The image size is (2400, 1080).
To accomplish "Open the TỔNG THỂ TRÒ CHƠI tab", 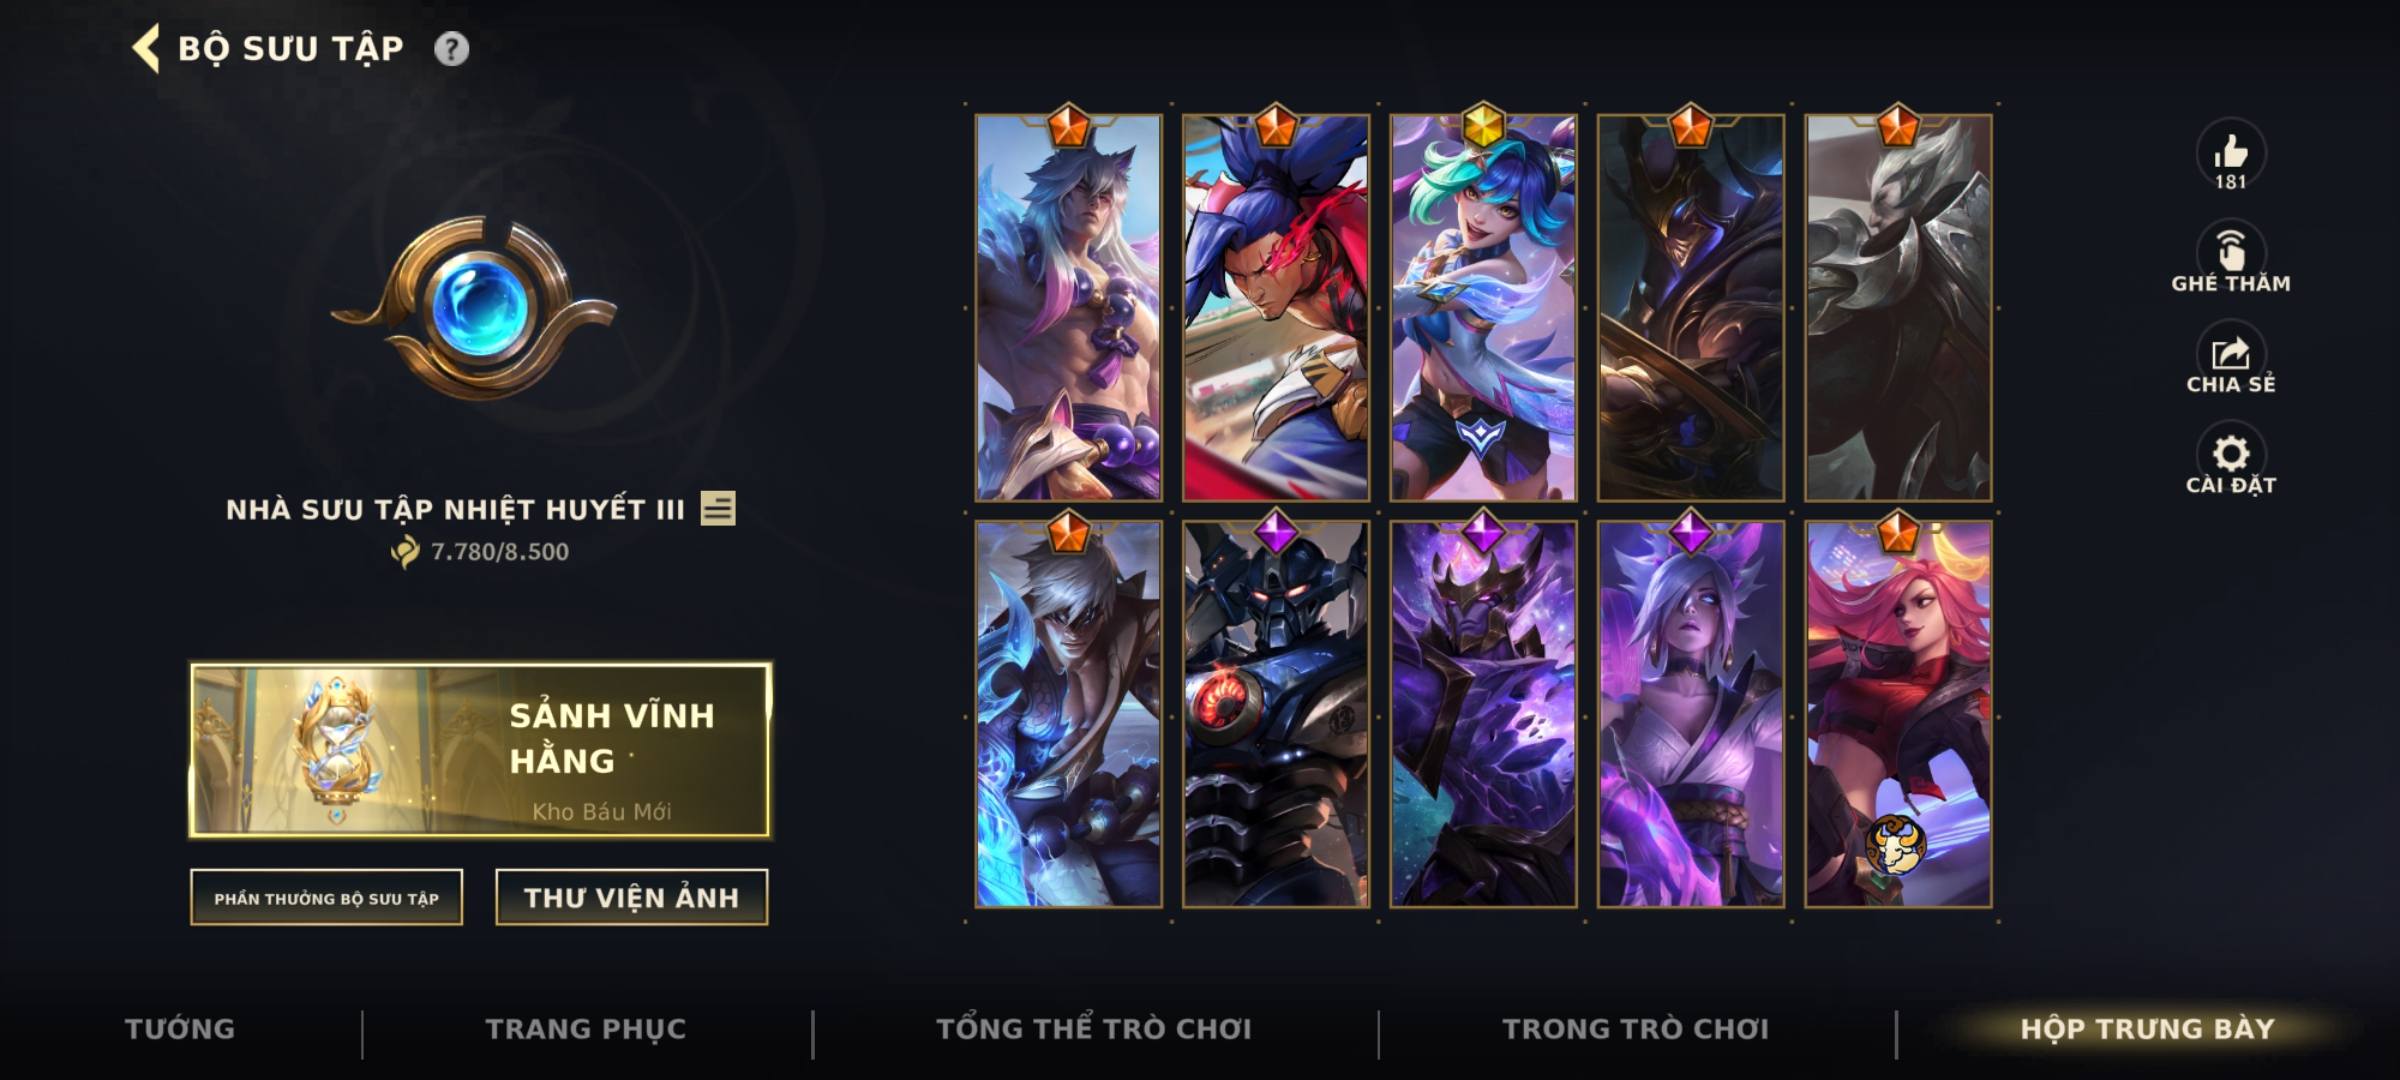I will 1094,1029.
